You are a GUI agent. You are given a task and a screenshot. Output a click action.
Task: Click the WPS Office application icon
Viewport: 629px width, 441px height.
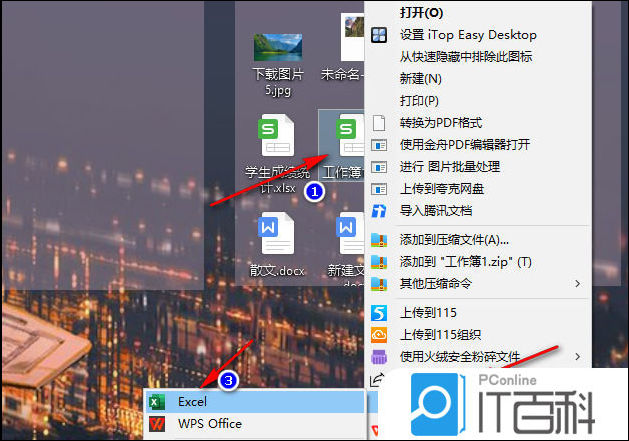tap(157, 424)
